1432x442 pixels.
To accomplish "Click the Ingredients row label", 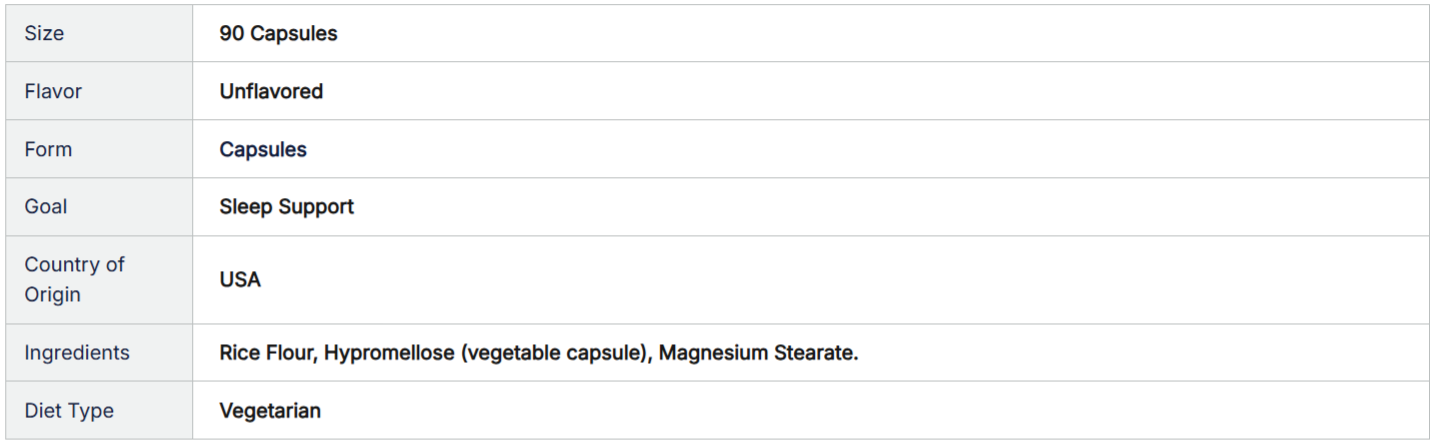I will [77, 353].
